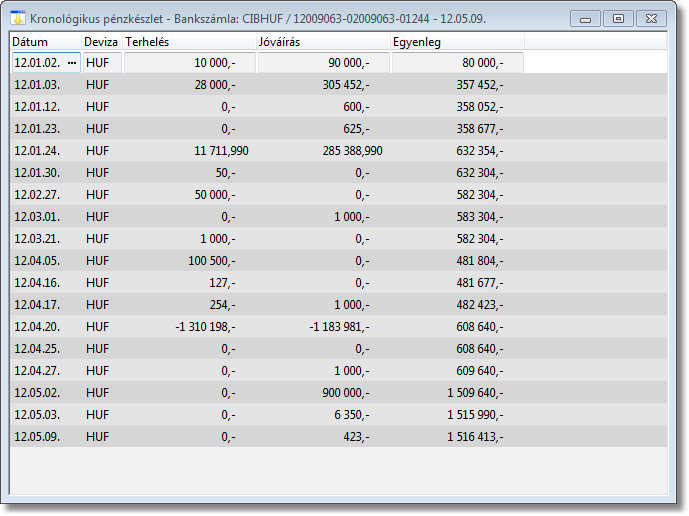Click the credit value 6 350,-
This screenshot has height=516, width=689.
coord(352,414)
